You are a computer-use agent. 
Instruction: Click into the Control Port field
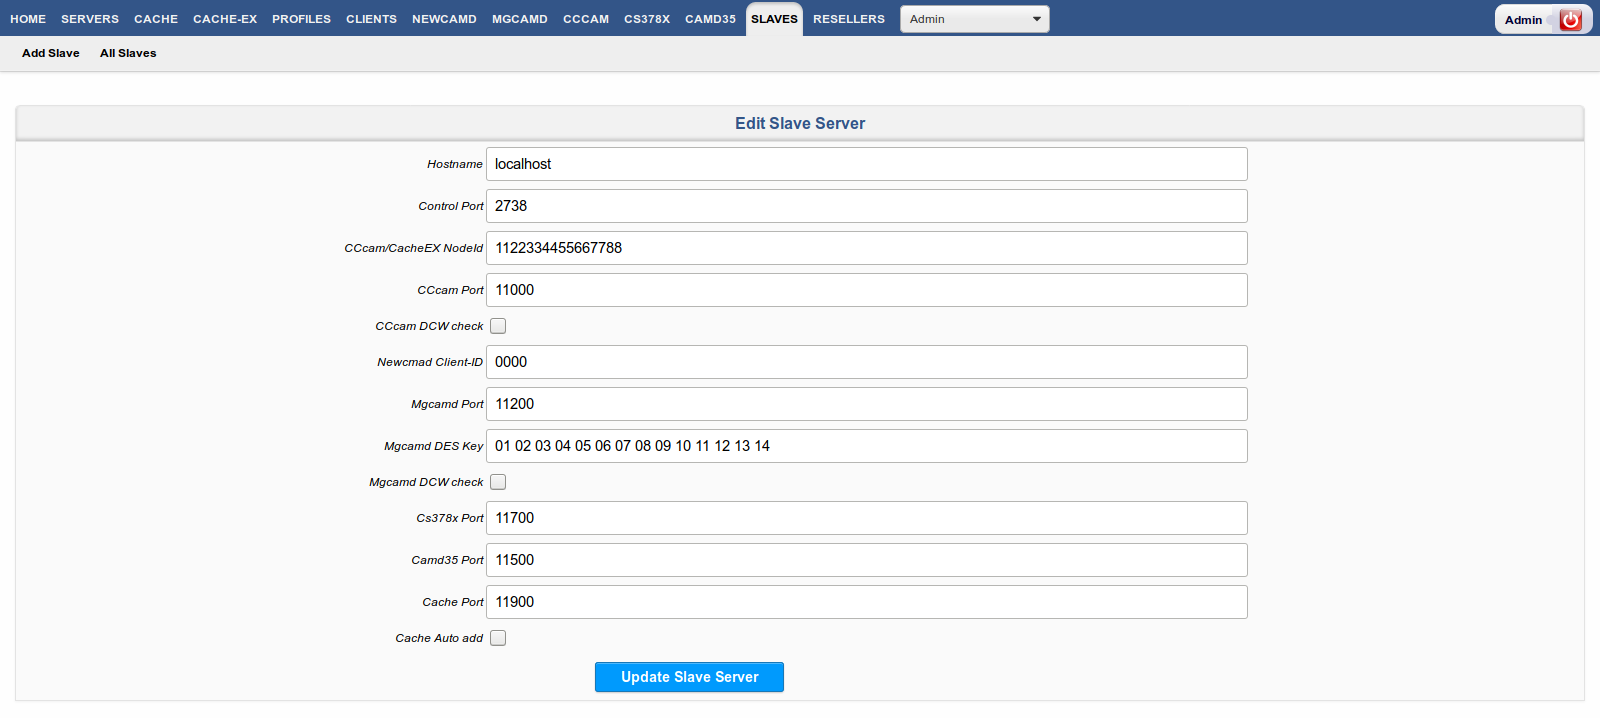point(867,206)
